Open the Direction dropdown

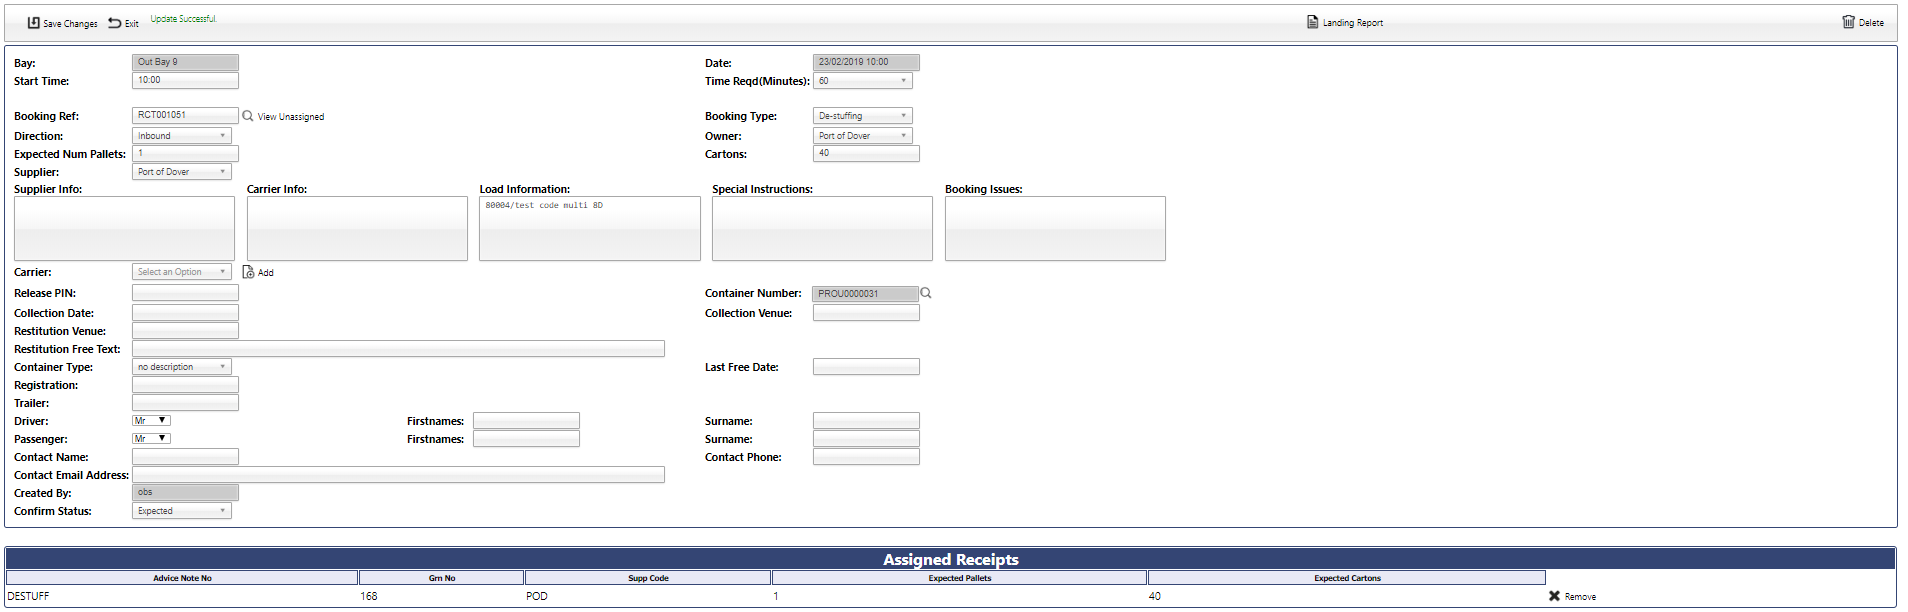(x=182, y=136)
